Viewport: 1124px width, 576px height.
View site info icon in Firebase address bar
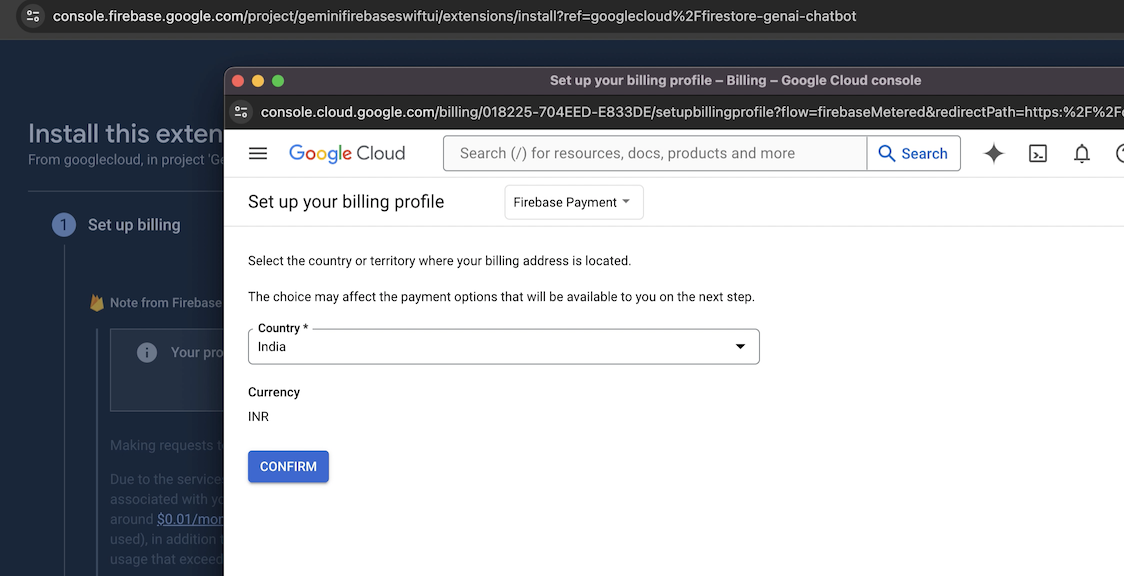click(x=33, y=16)
